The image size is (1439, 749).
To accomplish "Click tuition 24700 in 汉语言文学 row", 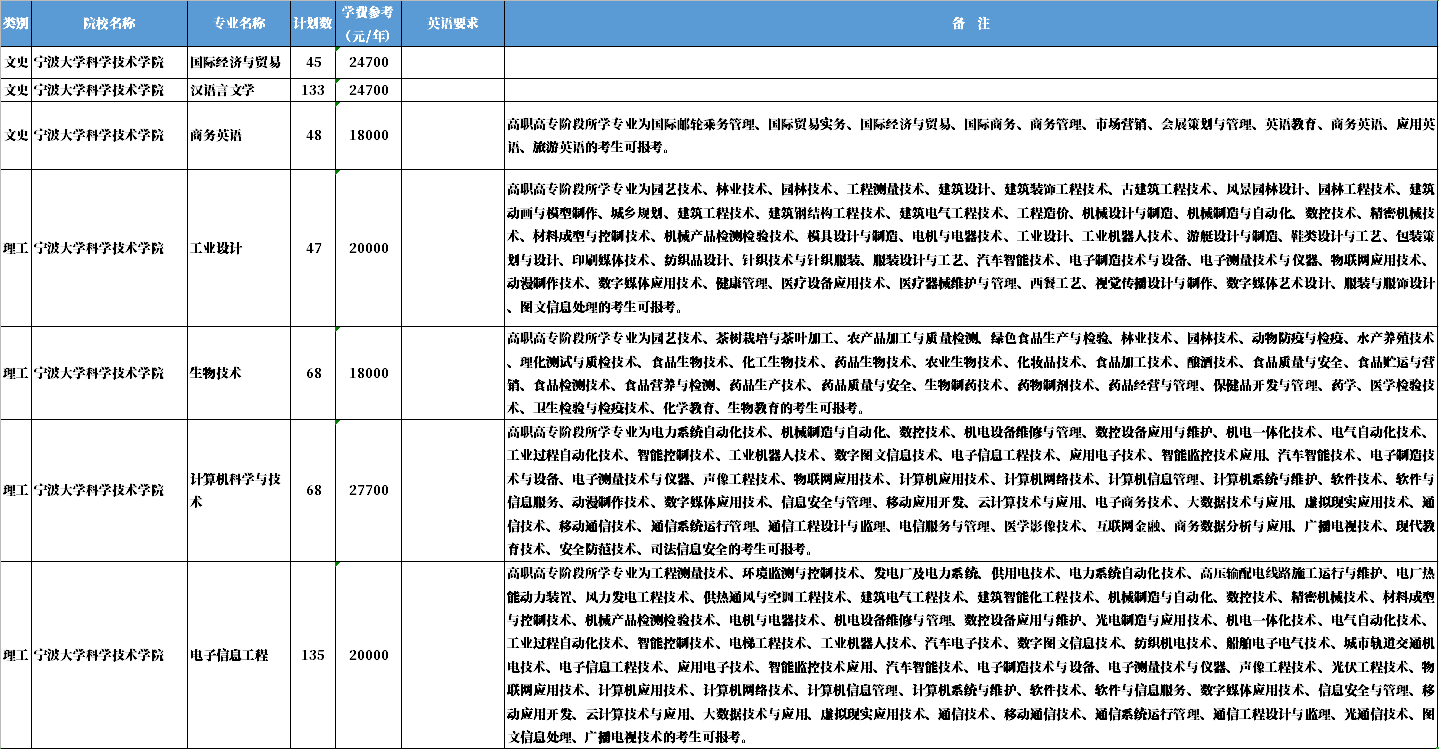I will click(368, 90).
